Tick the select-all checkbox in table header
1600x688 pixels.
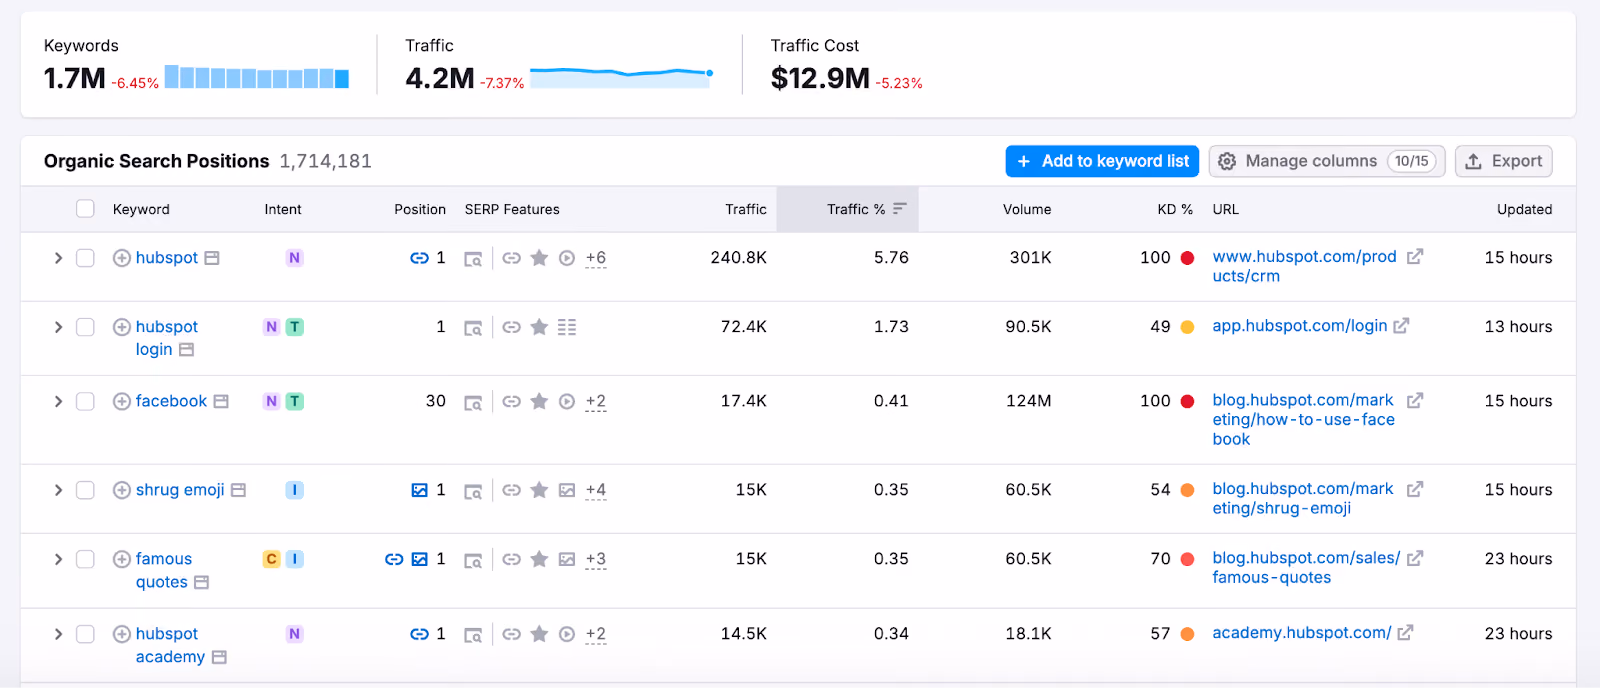click(x=86, y=209)
